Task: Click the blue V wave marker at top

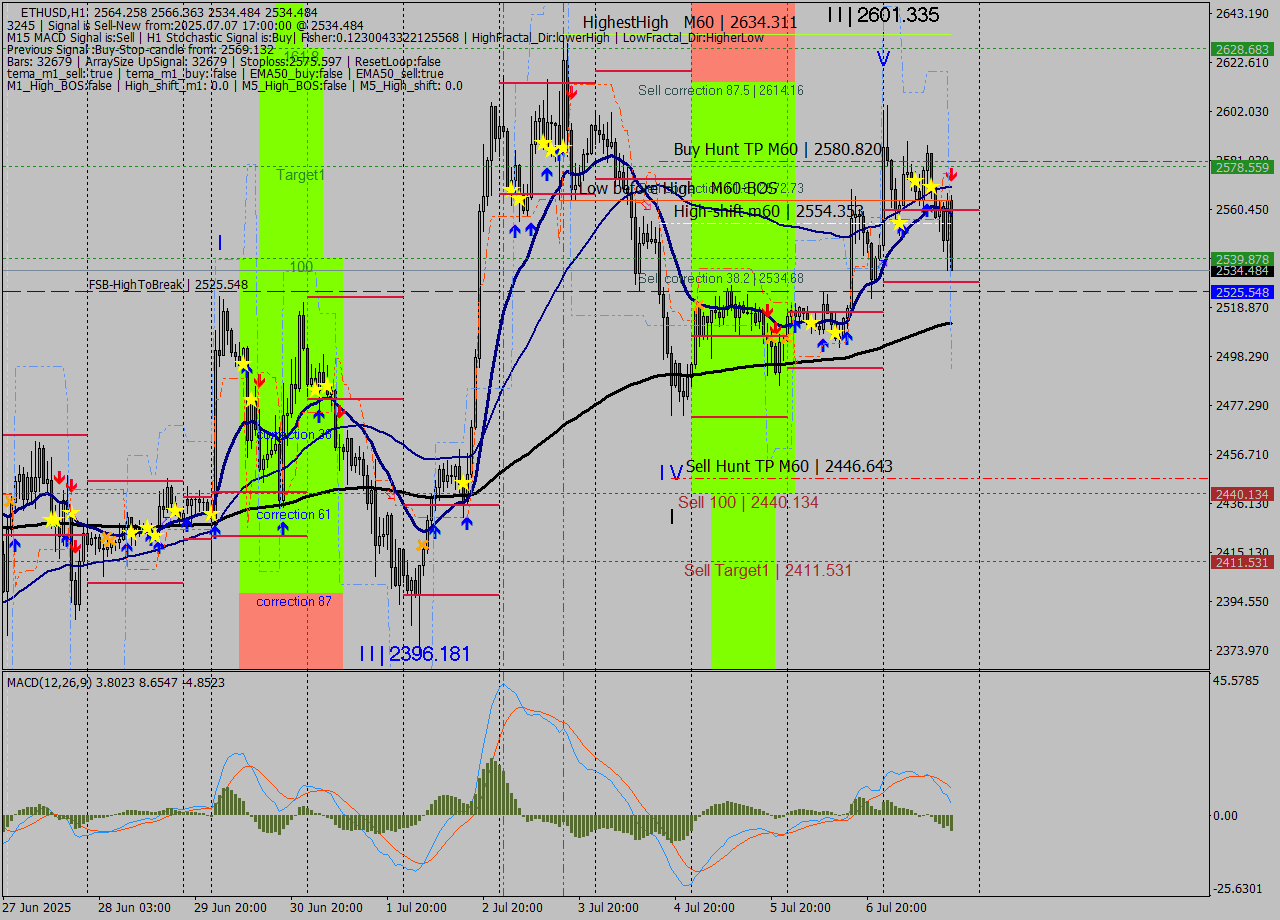Action: tap(883, 59)
